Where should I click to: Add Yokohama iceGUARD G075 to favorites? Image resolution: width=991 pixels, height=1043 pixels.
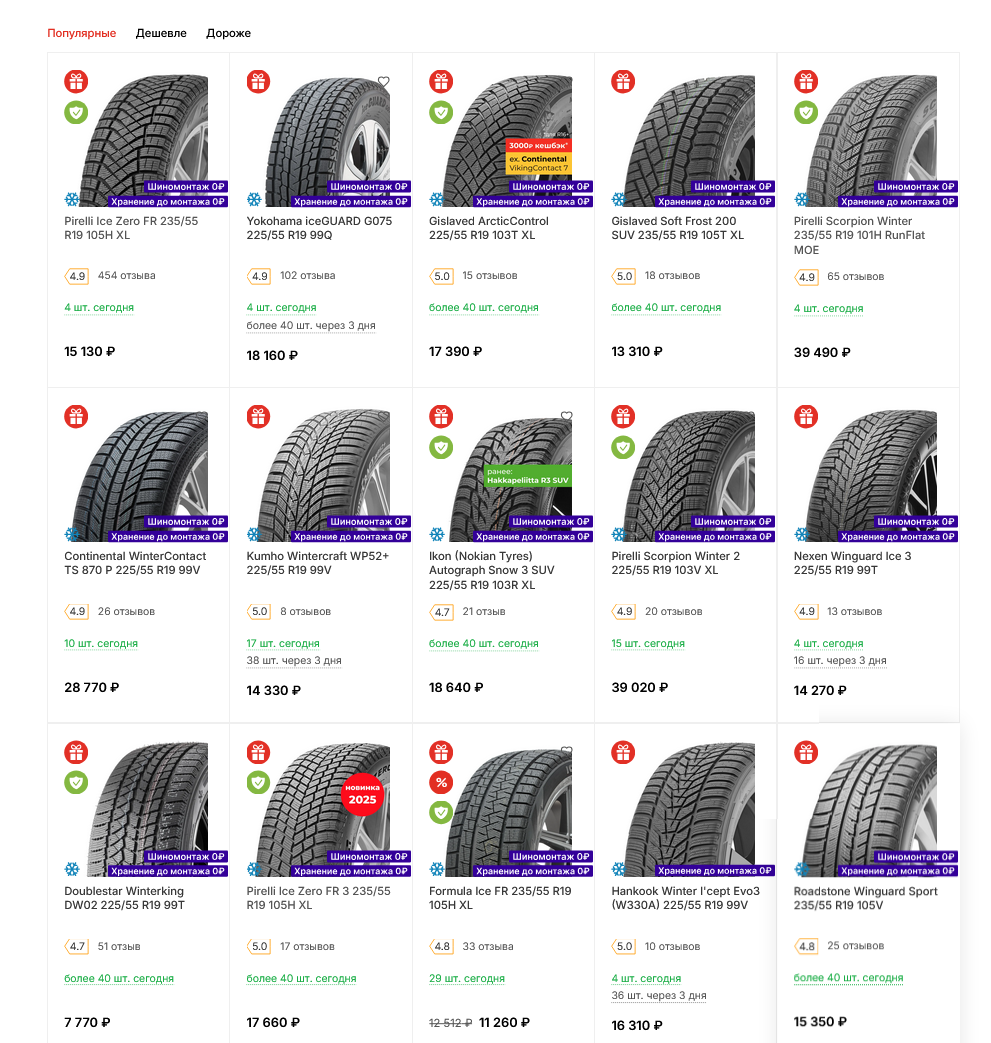(x=383, y=82)
